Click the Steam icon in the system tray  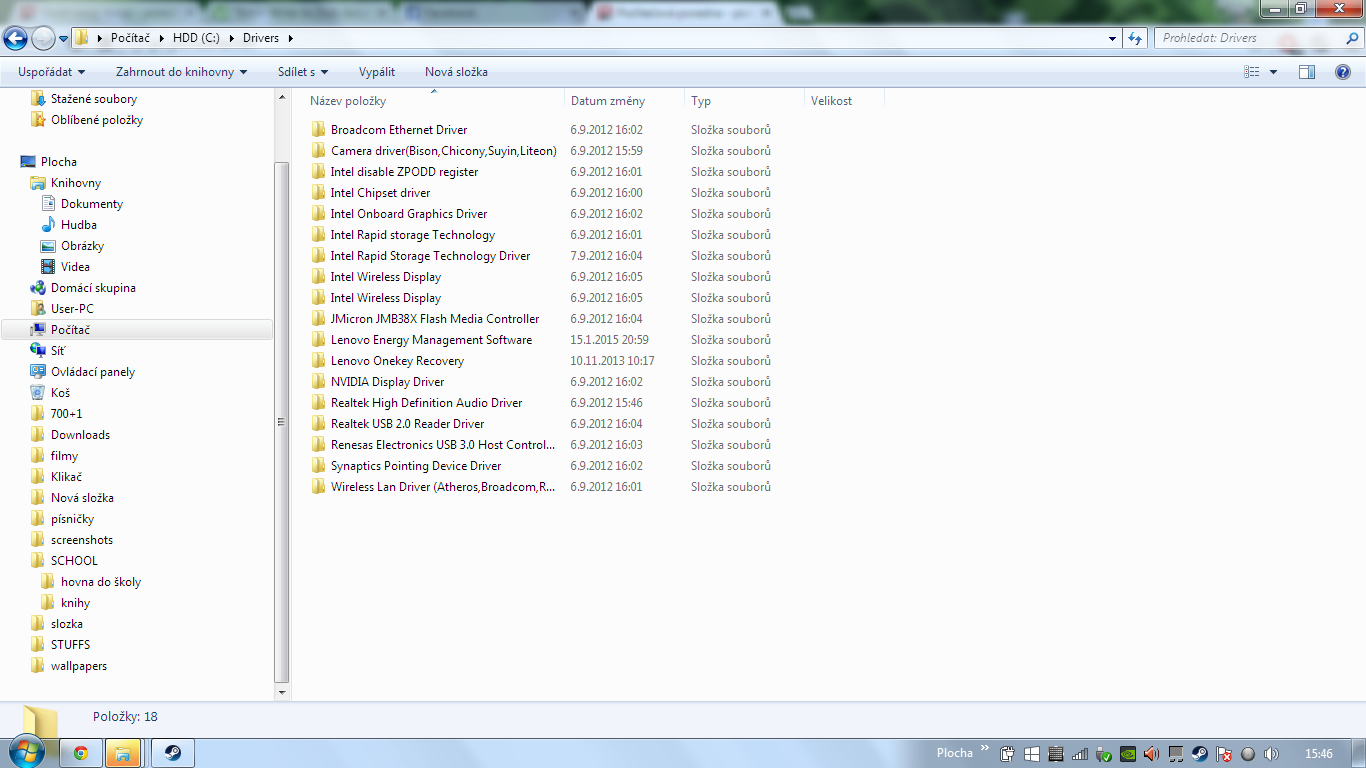click(x=1199, y=754)
